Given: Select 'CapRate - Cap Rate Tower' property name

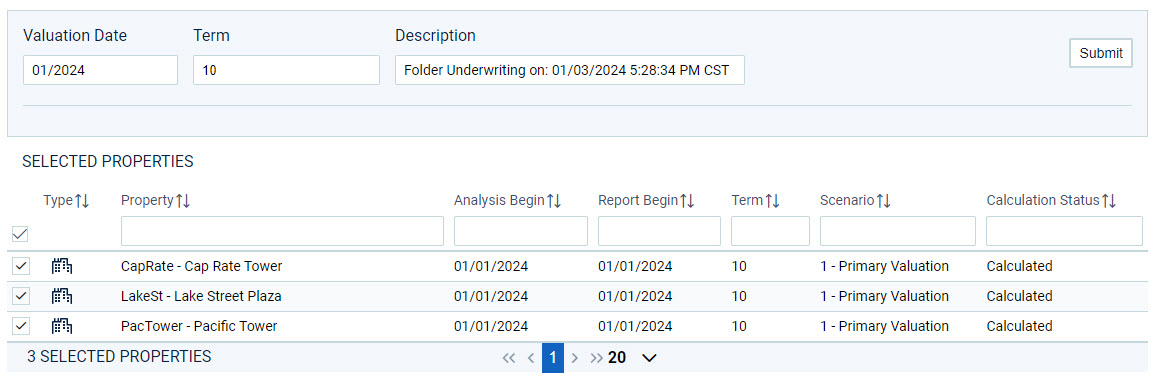Looking at the screenshot, I should [201, 266].
